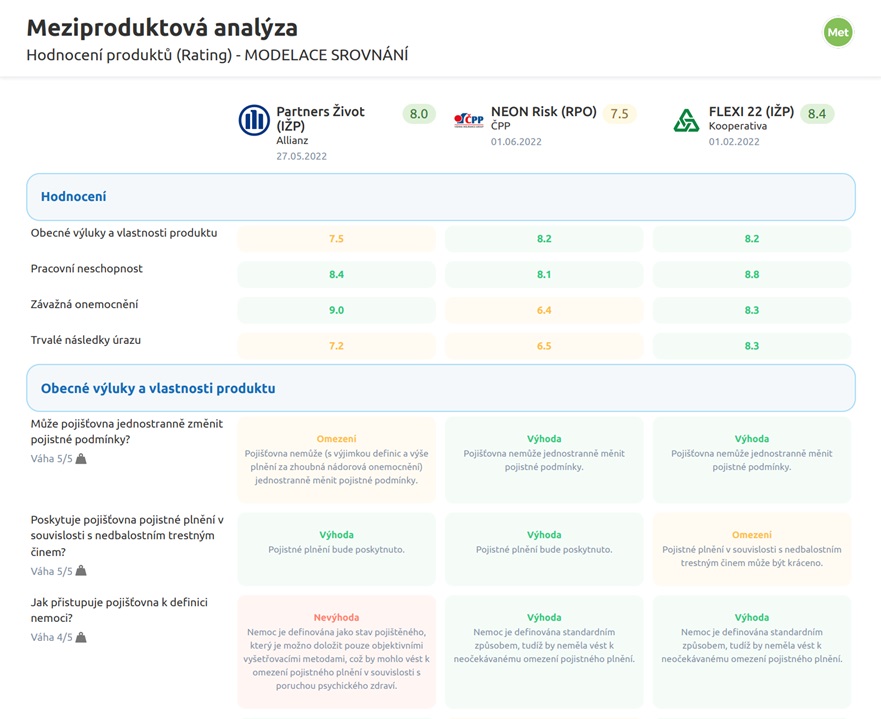Image resolution: width=881 pixels, height=719 pixels.
Task: Collapse the blue Obecné výluky a vlastnosti produktu header
Action: click(x=441, y=388)
